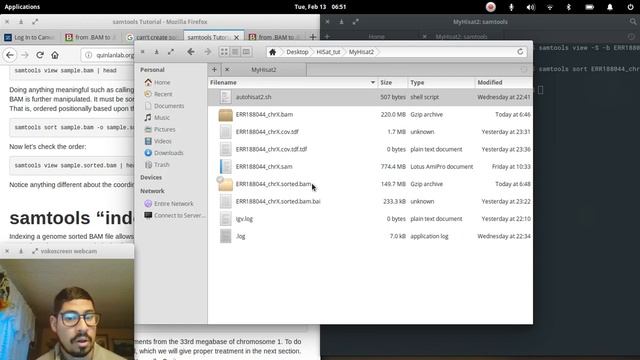This screenshot has height=360, width=640.
Task: Sort files by the Size column
Action: click(393, 82)
